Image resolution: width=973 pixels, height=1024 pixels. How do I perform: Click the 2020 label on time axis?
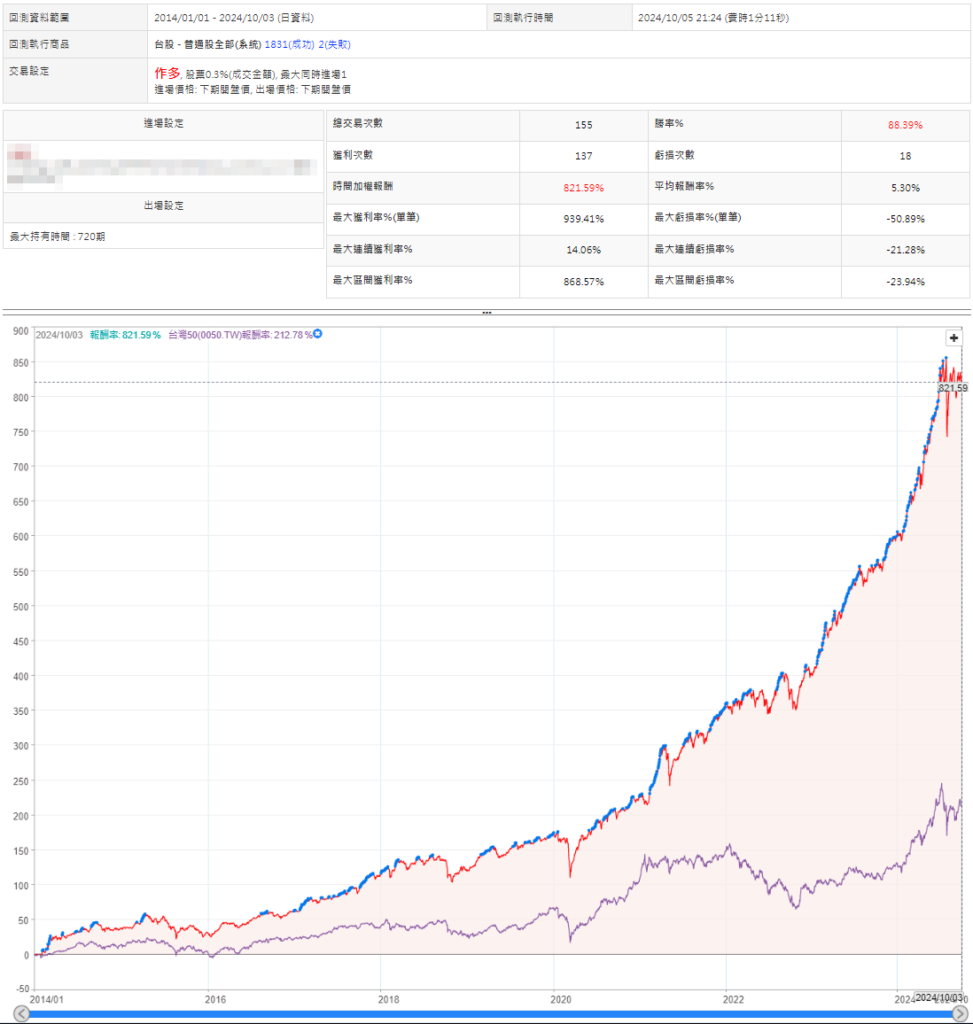click(554, 998)
